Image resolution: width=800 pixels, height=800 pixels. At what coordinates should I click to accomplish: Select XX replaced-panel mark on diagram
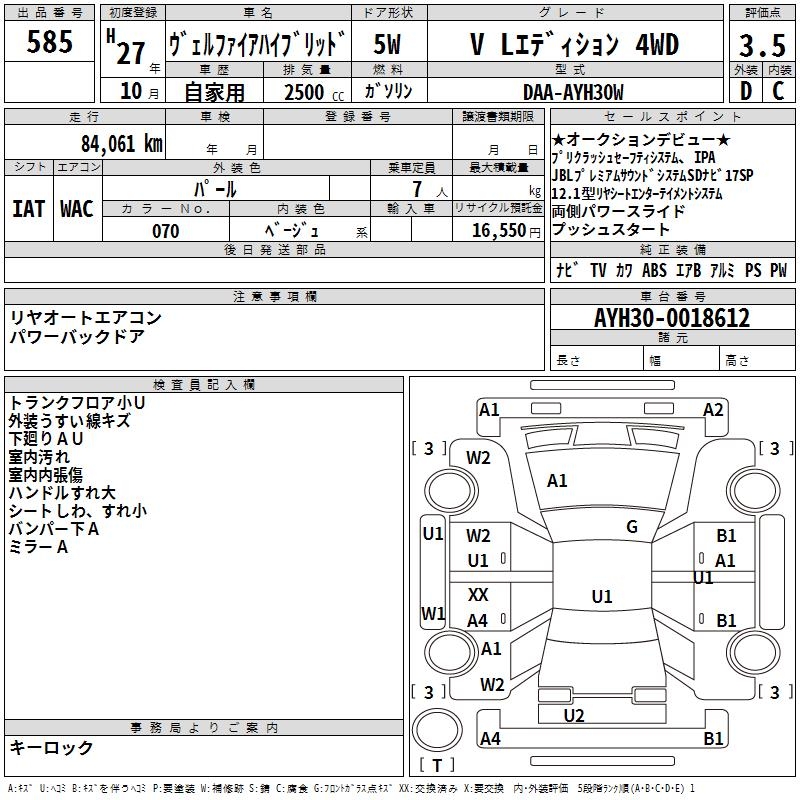478,594
